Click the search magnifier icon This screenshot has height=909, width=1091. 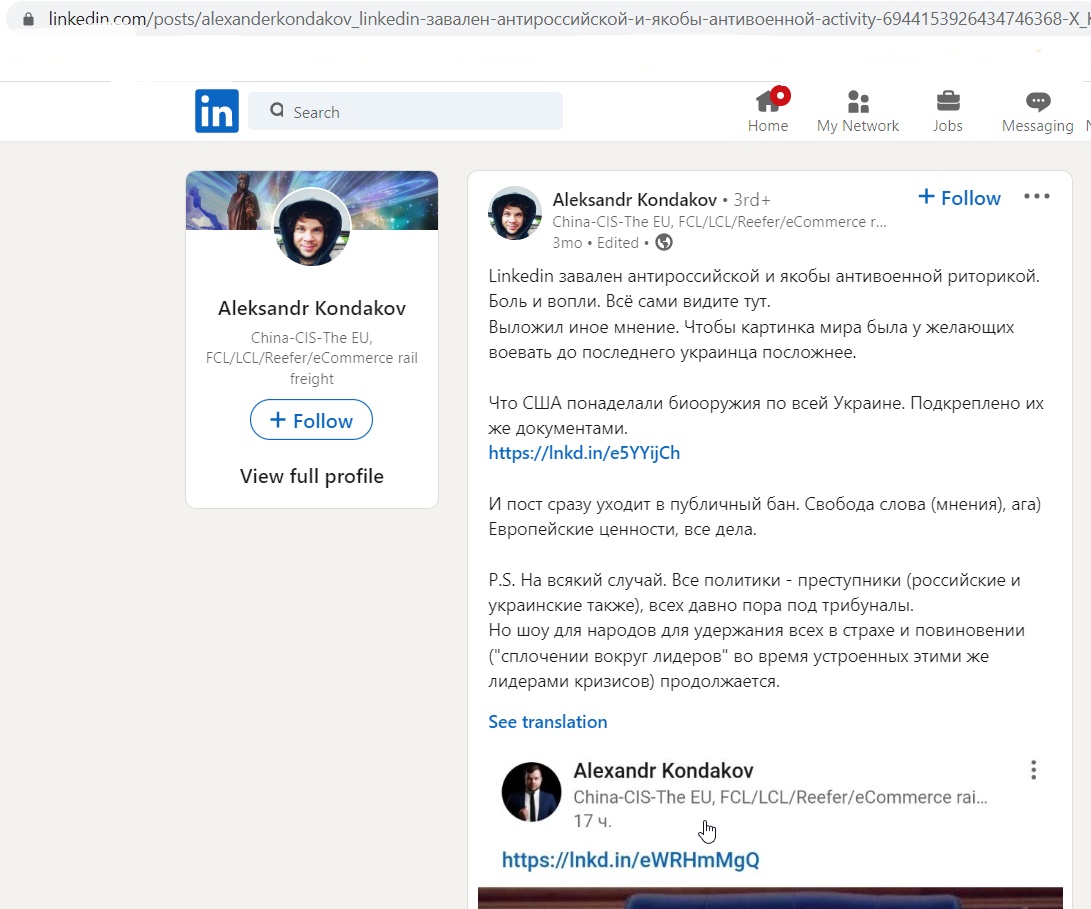[277, 110]
